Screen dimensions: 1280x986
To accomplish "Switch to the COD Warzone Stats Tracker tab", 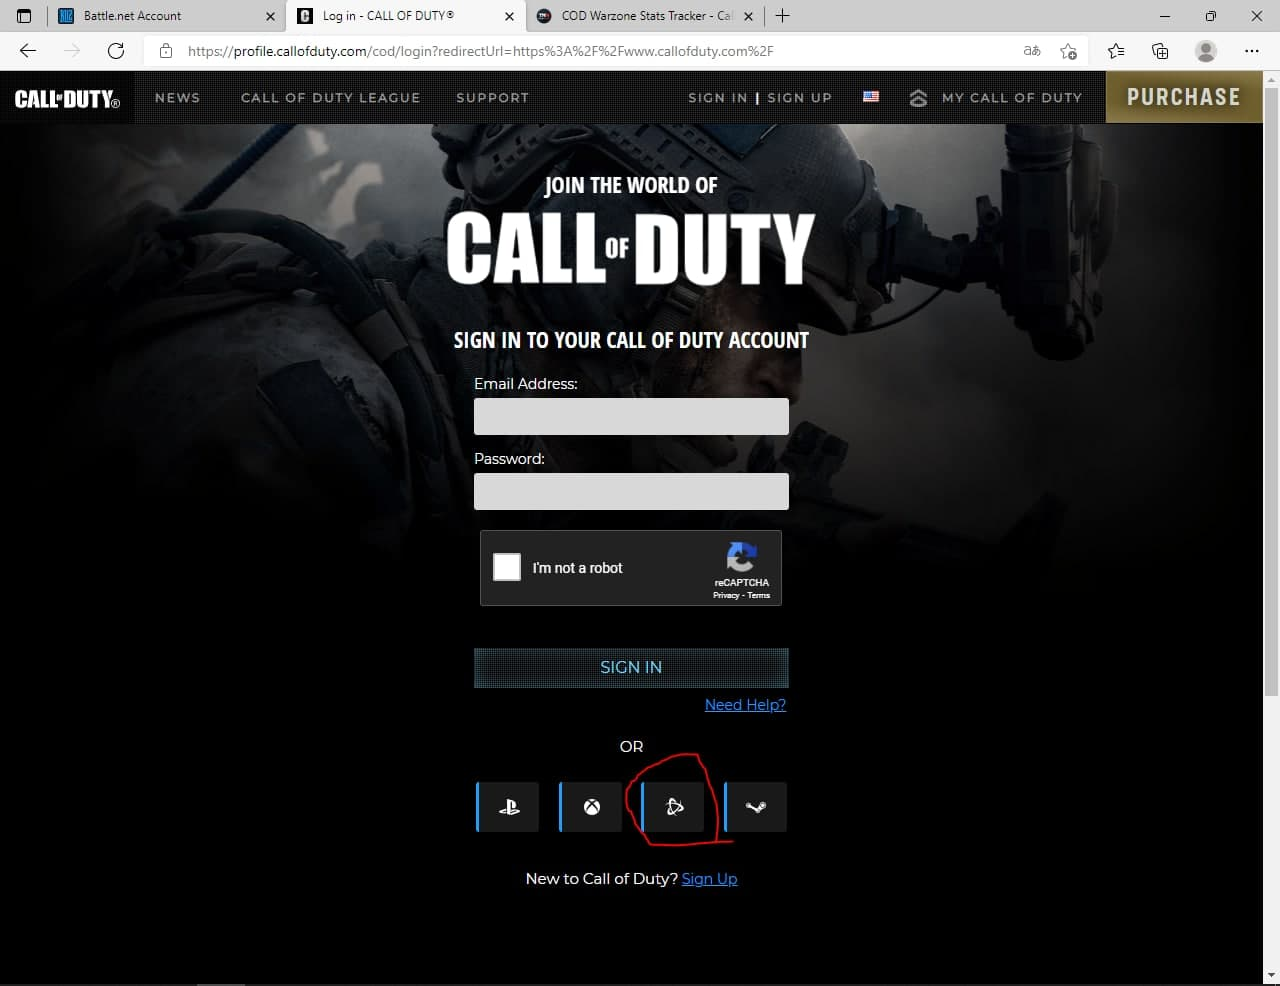I will [x=645, y=16].
